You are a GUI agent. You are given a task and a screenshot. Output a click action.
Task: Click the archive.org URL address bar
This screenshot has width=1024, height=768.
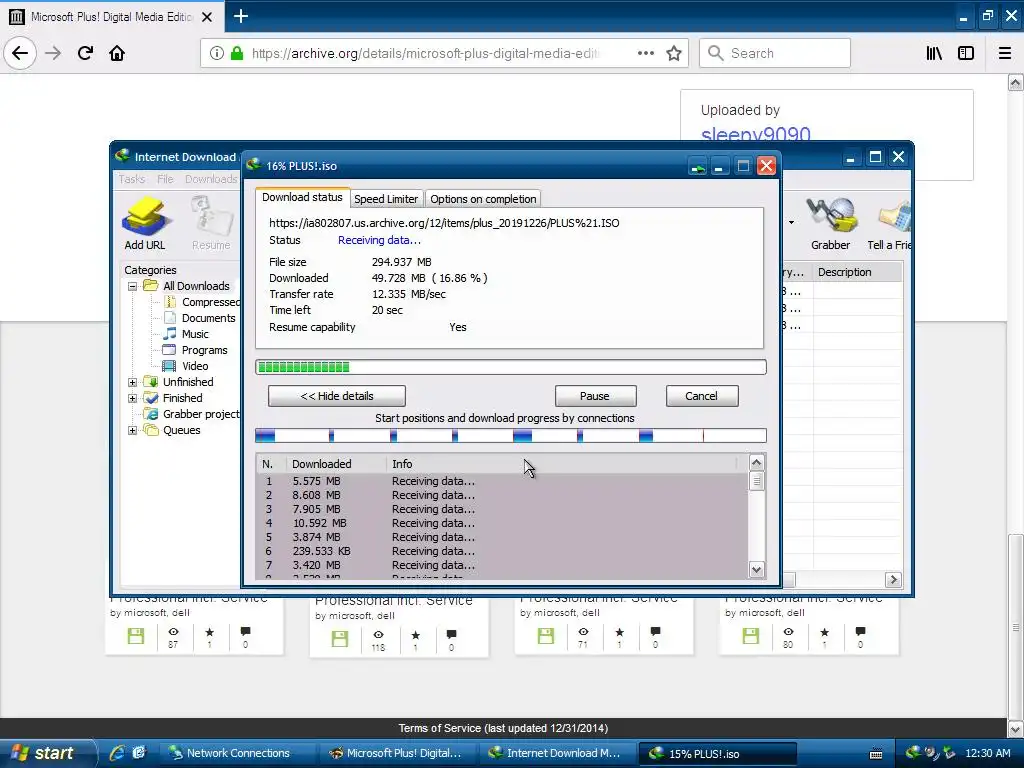click(425, 54)
